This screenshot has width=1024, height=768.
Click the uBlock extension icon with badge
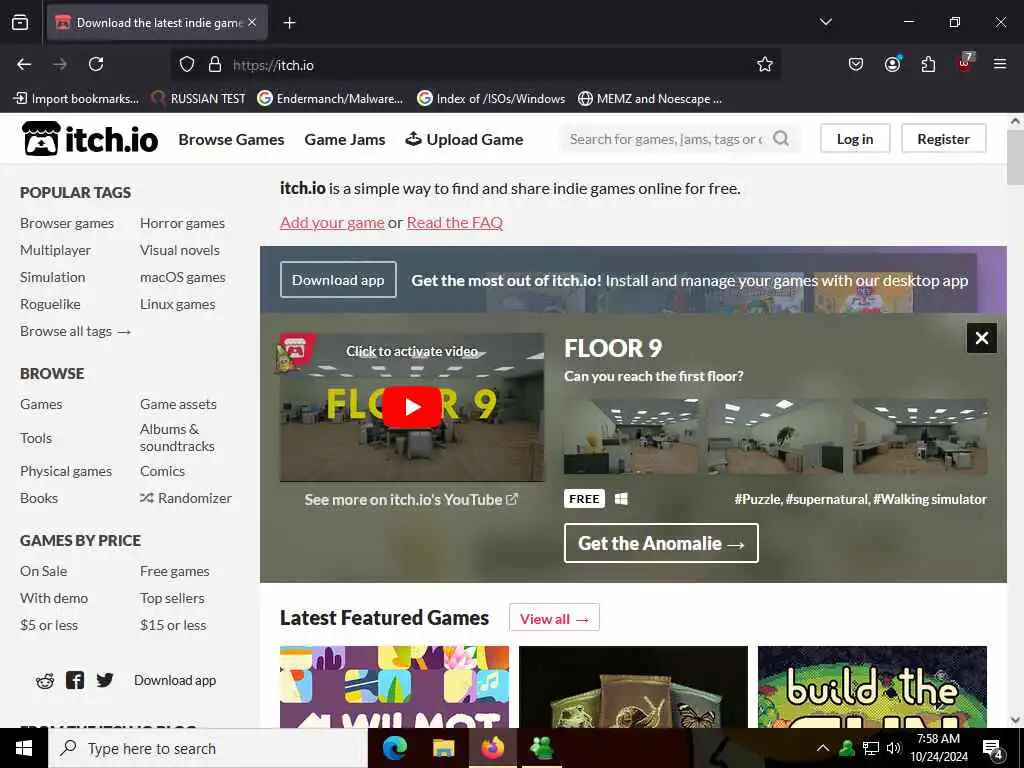pos(965,63)
